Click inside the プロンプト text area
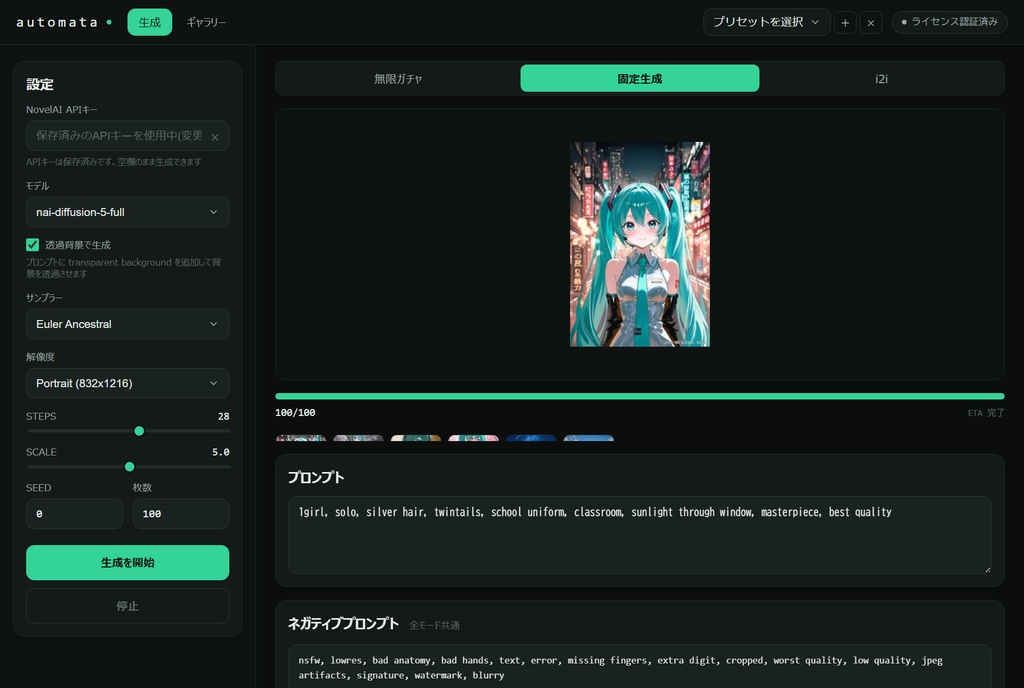This screenshot has height=688, width=1024. coord(639,535)
